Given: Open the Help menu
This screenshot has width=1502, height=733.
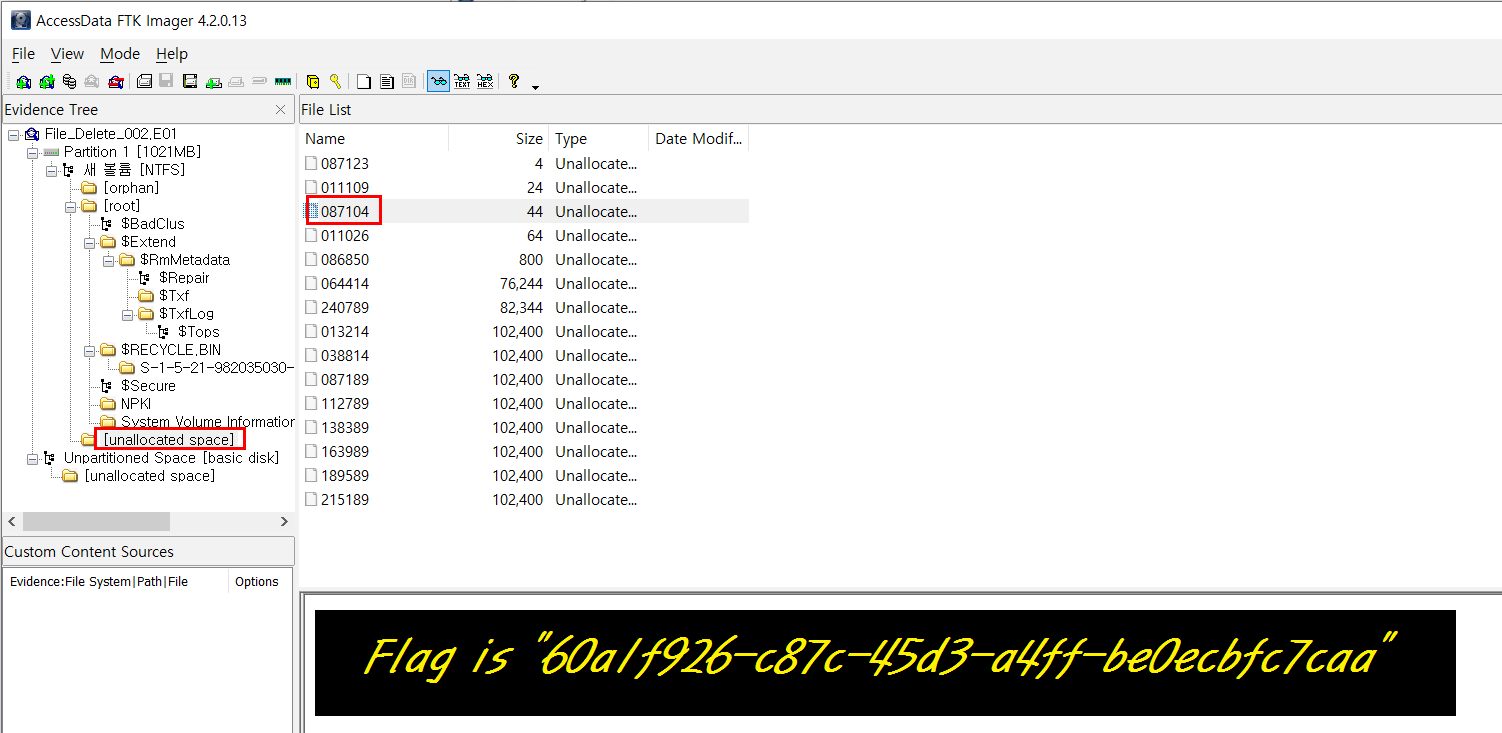Looking at the screenshot, I should pyautogui.click(x=172, y=54).
